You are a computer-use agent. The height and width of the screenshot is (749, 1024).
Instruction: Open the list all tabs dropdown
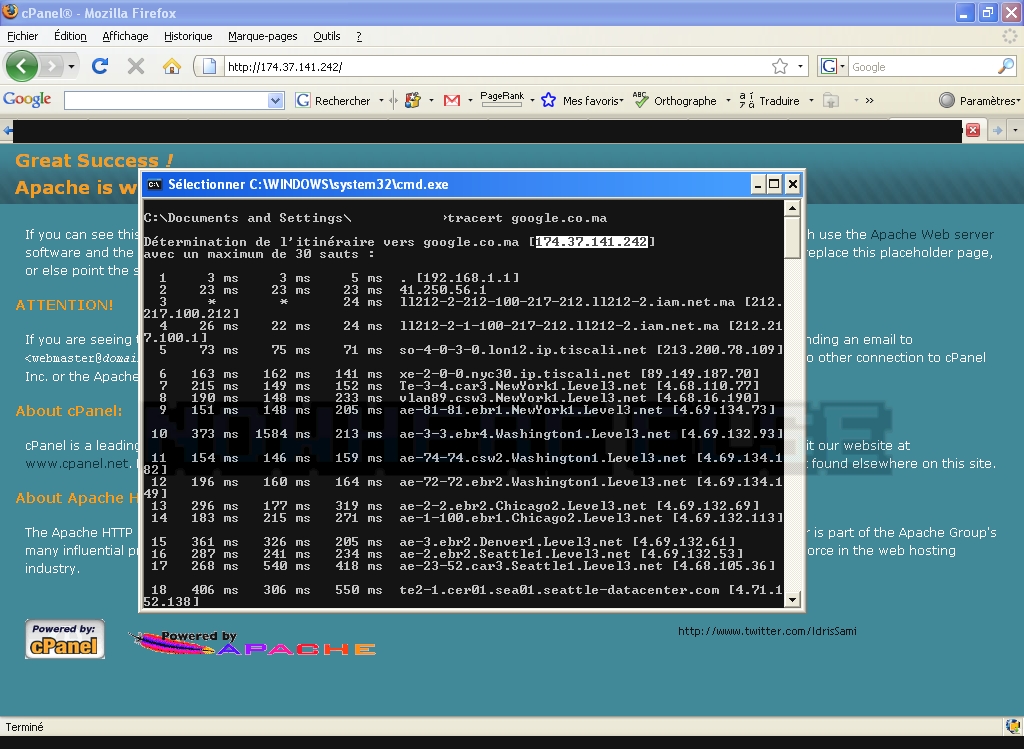tap(1015, 130)
